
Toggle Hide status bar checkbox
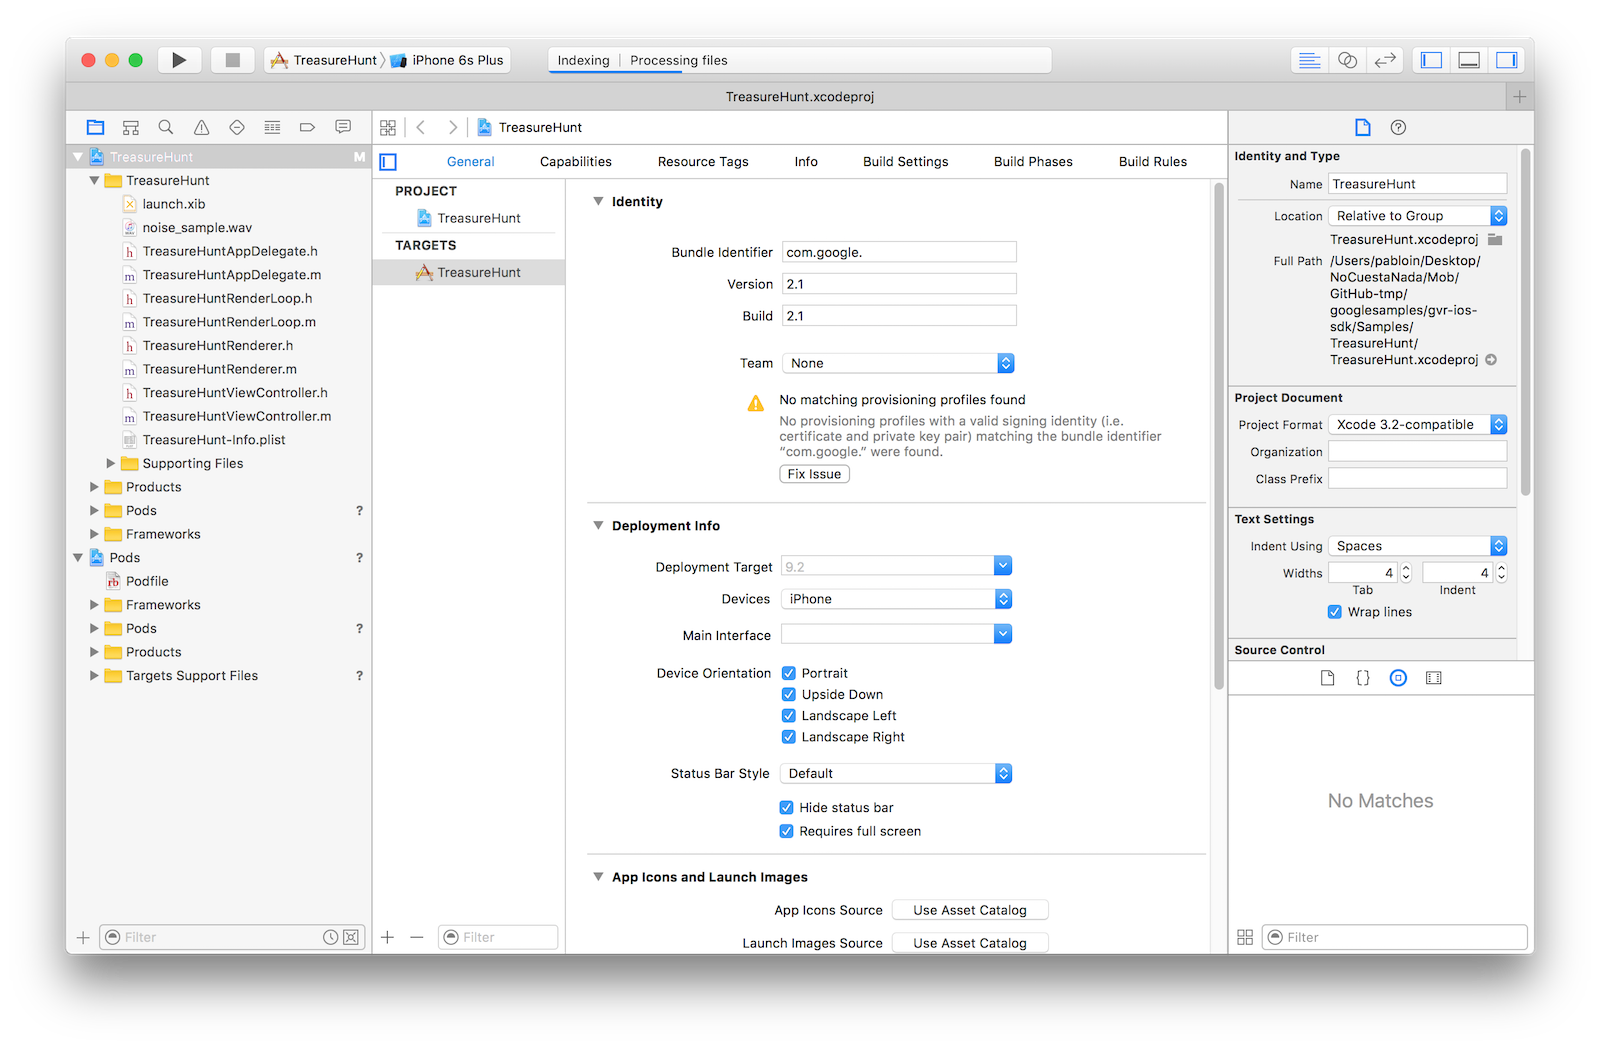[x=787, y=808]
